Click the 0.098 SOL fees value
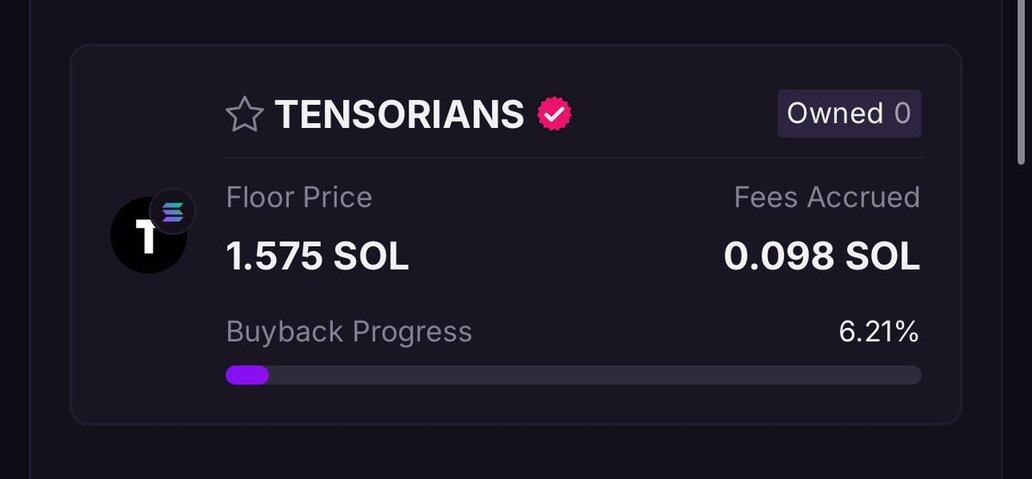Image resolution: width=1032 pixels, height=479 pixels. (821, 257)
